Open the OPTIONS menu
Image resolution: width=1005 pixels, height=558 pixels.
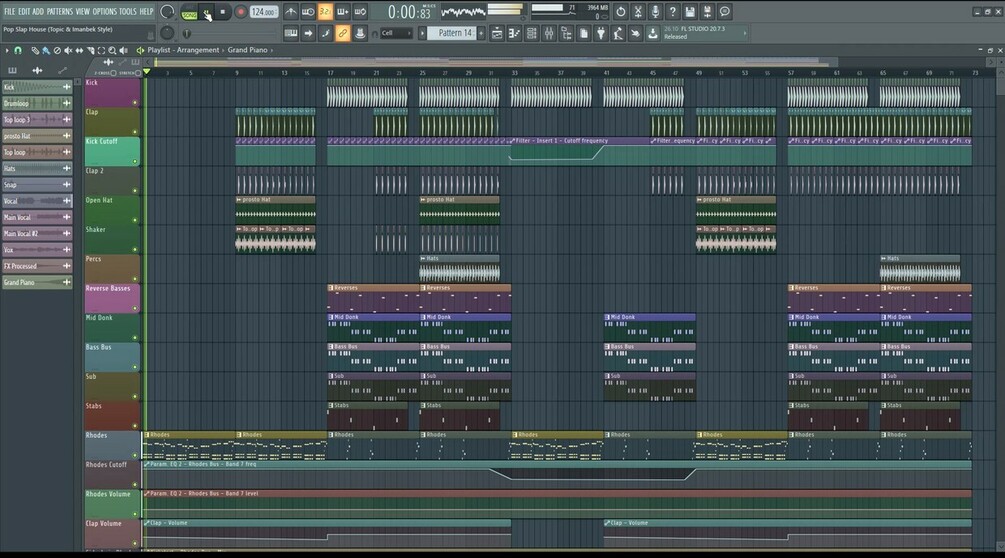click(104, 12)
